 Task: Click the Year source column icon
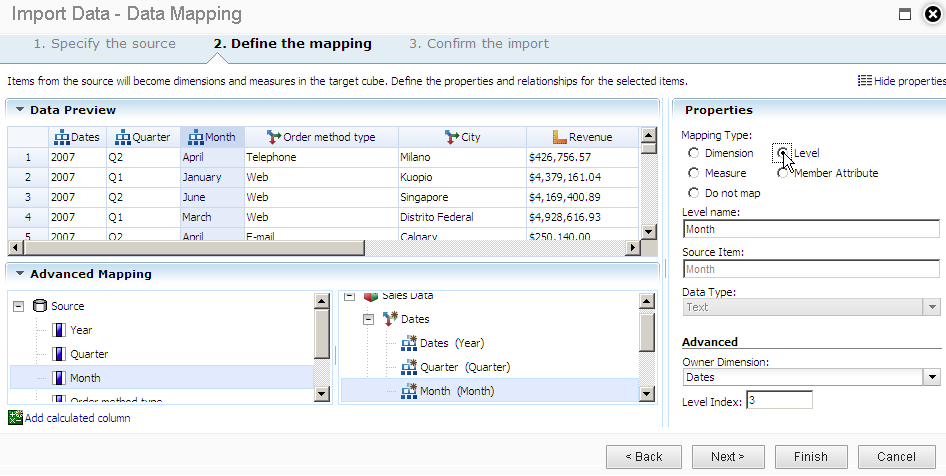pyautogui.click(x=59, y=330)
